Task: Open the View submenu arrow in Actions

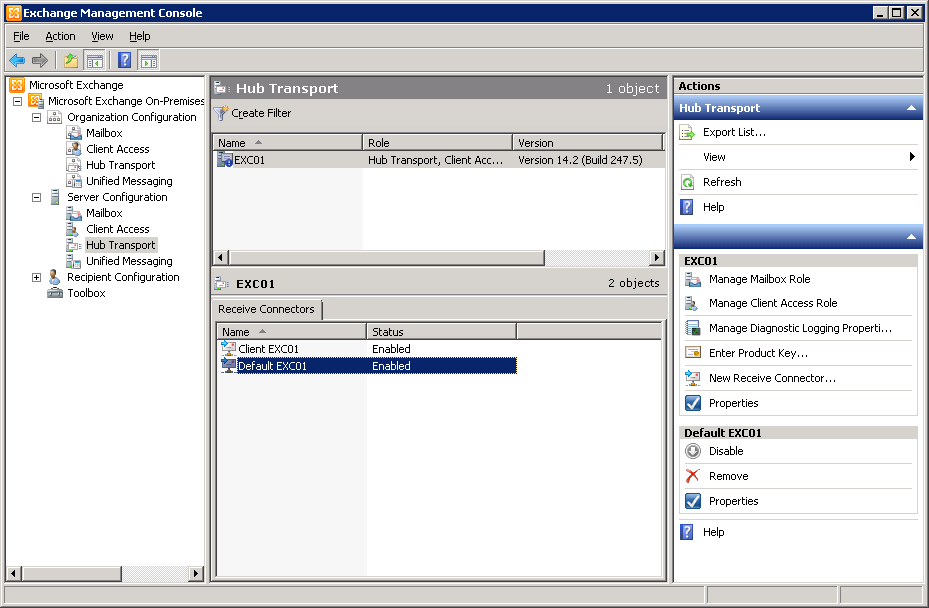Action: pyautogui.click(x=912, y=157)
